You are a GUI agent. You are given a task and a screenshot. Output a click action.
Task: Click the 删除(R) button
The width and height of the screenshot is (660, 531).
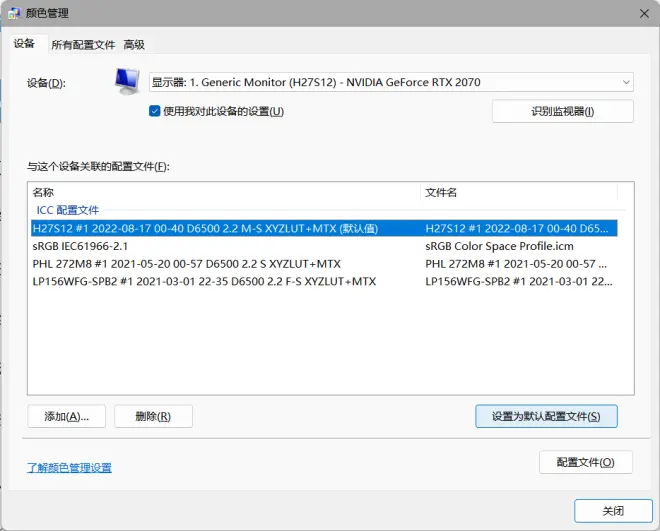pos(153,416)
